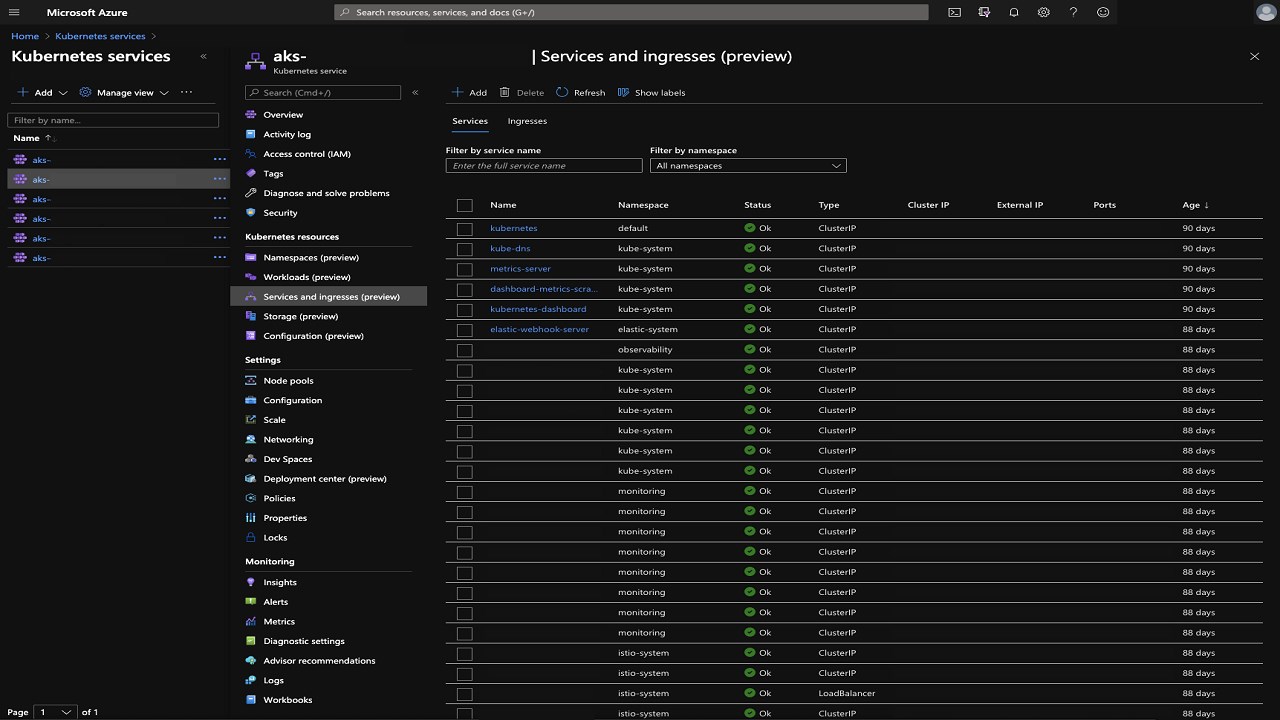Open Node pools settings
The width and height of the screenshot is (1280, 720).
click(x=288, y=381)
